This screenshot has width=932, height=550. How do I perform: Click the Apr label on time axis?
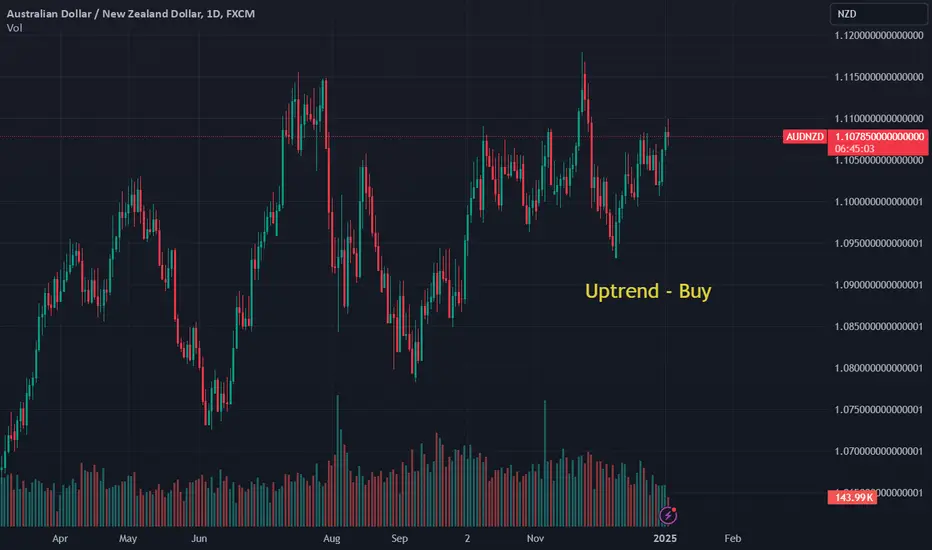coord(60,538)
